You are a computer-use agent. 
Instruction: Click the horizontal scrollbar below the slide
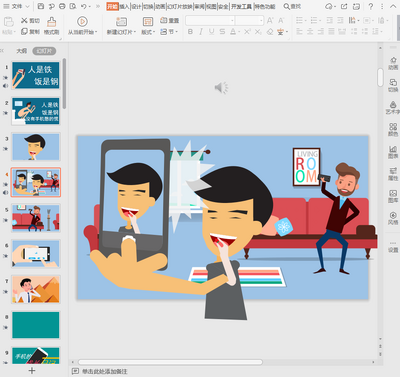170,362
